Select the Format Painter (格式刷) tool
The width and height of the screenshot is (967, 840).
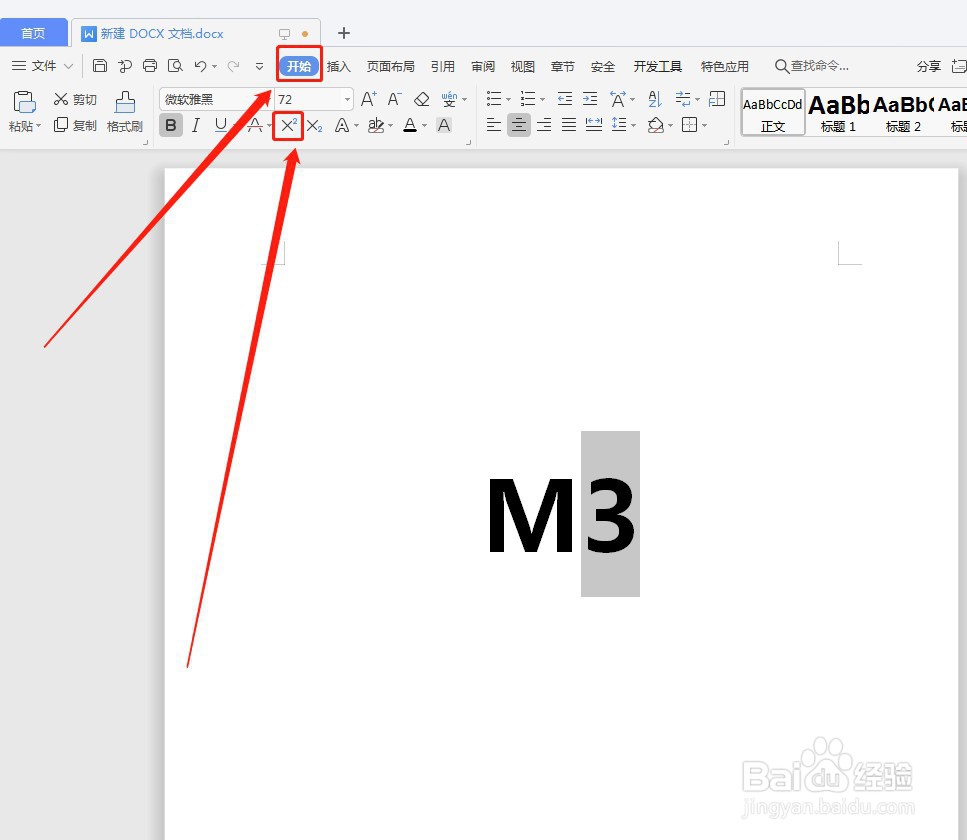point(125,112)
